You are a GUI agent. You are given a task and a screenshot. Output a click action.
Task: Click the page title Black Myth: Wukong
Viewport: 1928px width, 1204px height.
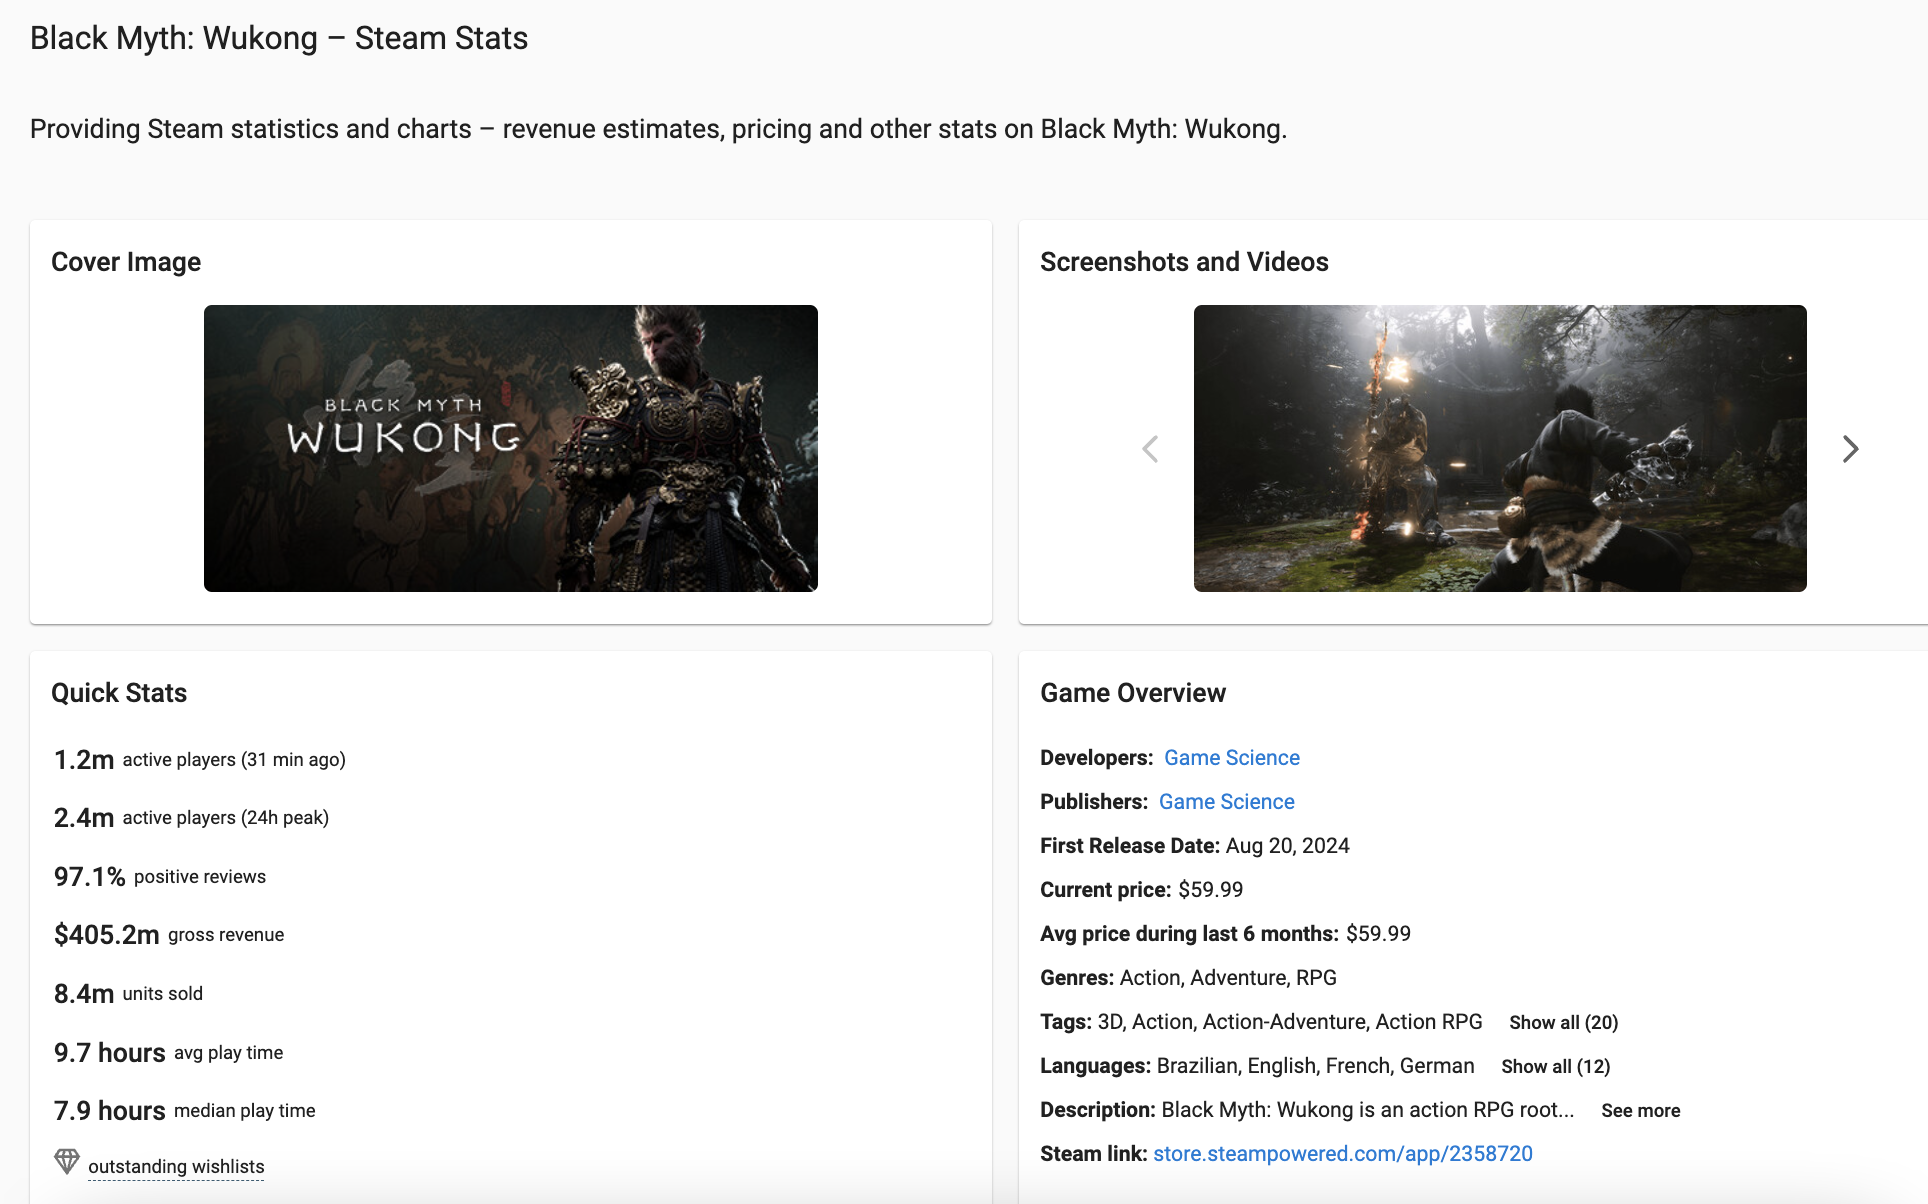pos(278,38)
